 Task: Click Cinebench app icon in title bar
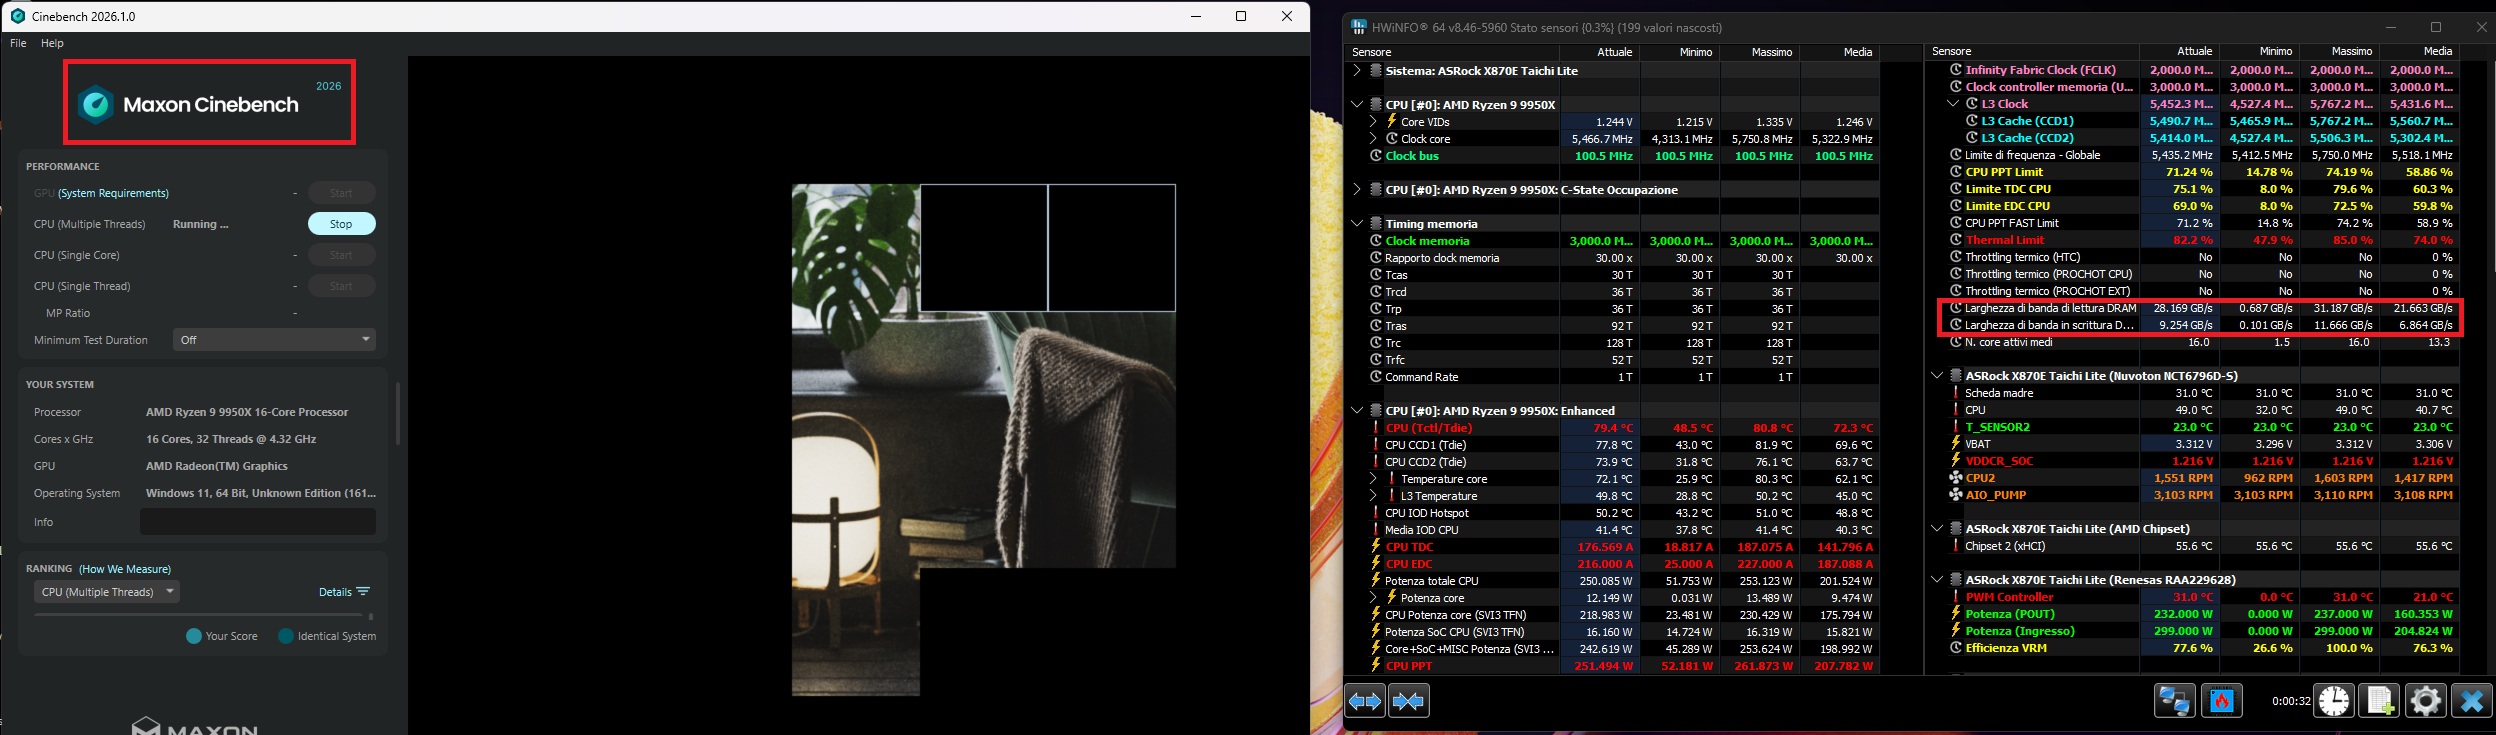pyautogui.click(x=17, y=16)
